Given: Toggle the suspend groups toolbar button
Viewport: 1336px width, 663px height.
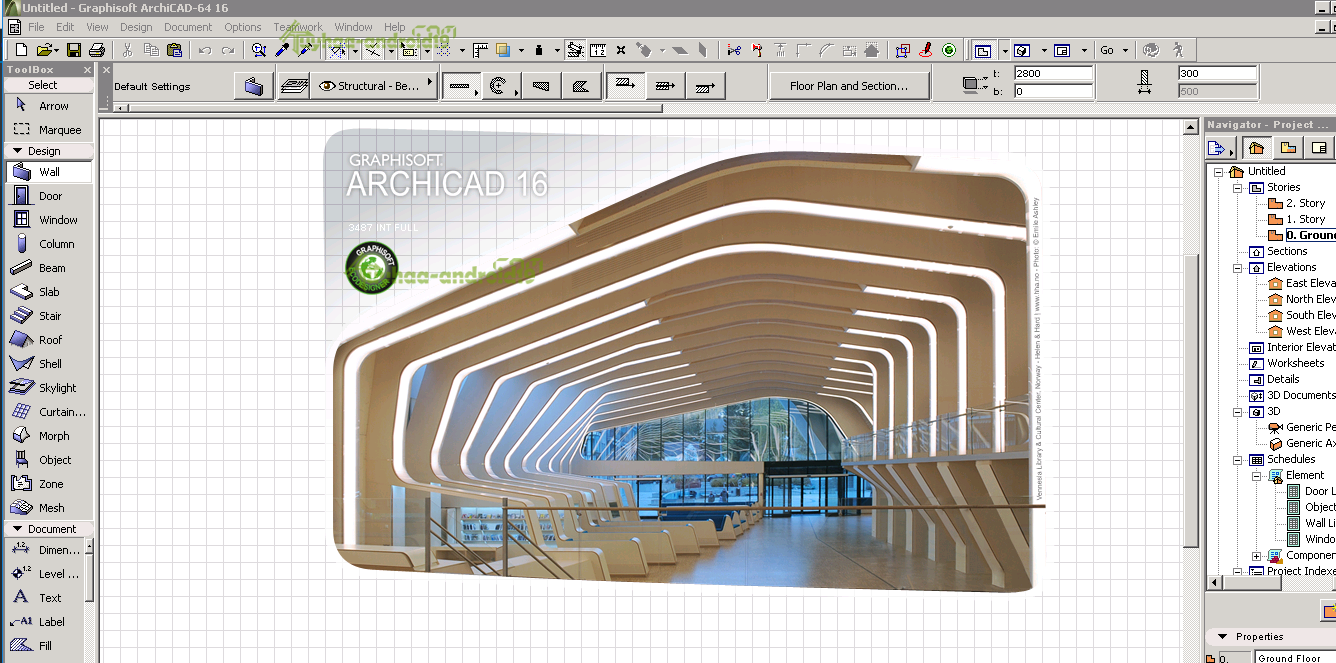Looking at the screenshot, I should (x=575, y=49).
